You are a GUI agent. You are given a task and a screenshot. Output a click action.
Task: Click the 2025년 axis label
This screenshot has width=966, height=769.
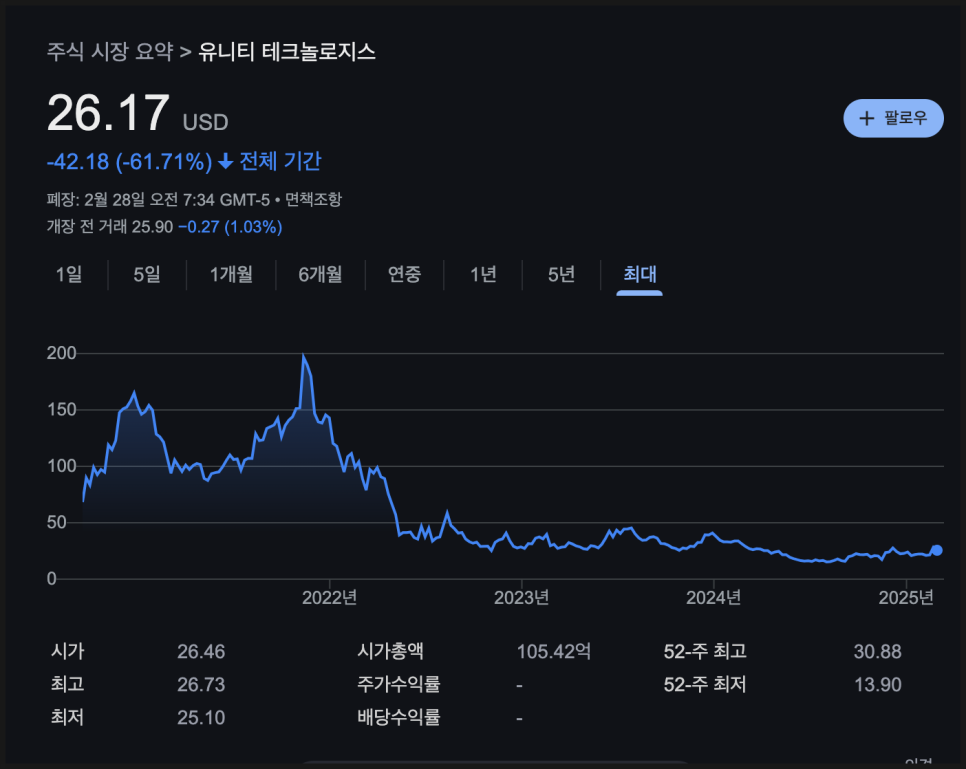click(906, 598)
